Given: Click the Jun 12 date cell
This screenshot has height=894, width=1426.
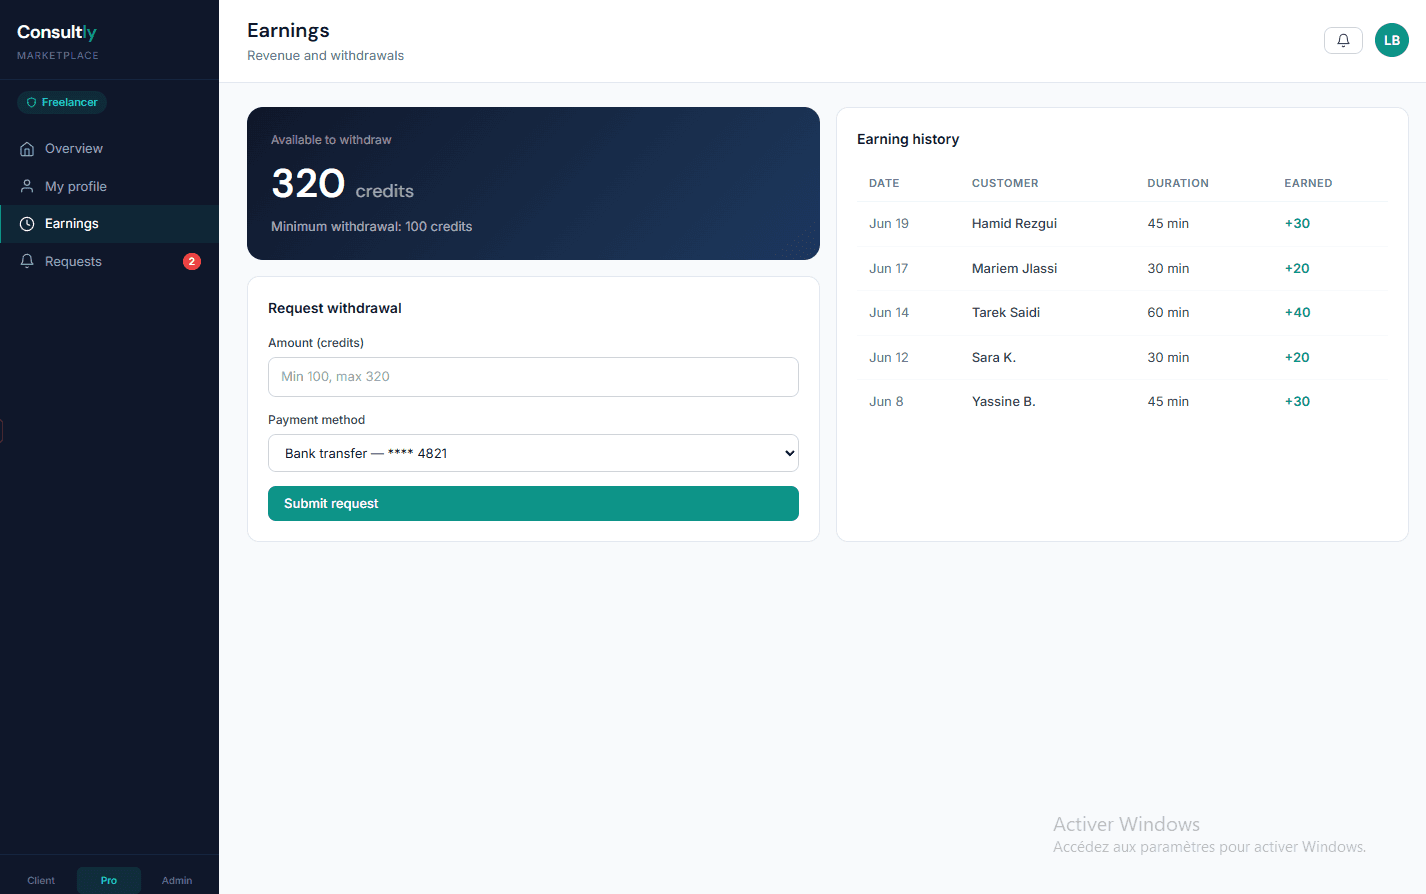Looking at the screenshot, I should click(x=889, y=357).
